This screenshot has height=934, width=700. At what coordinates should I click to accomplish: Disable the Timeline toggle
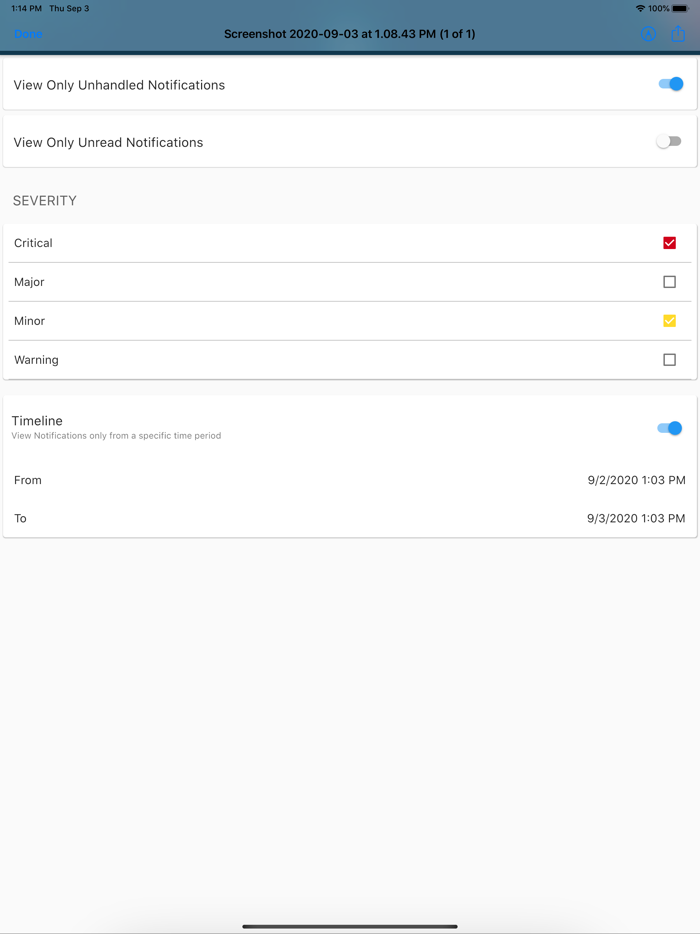(669, 428)
